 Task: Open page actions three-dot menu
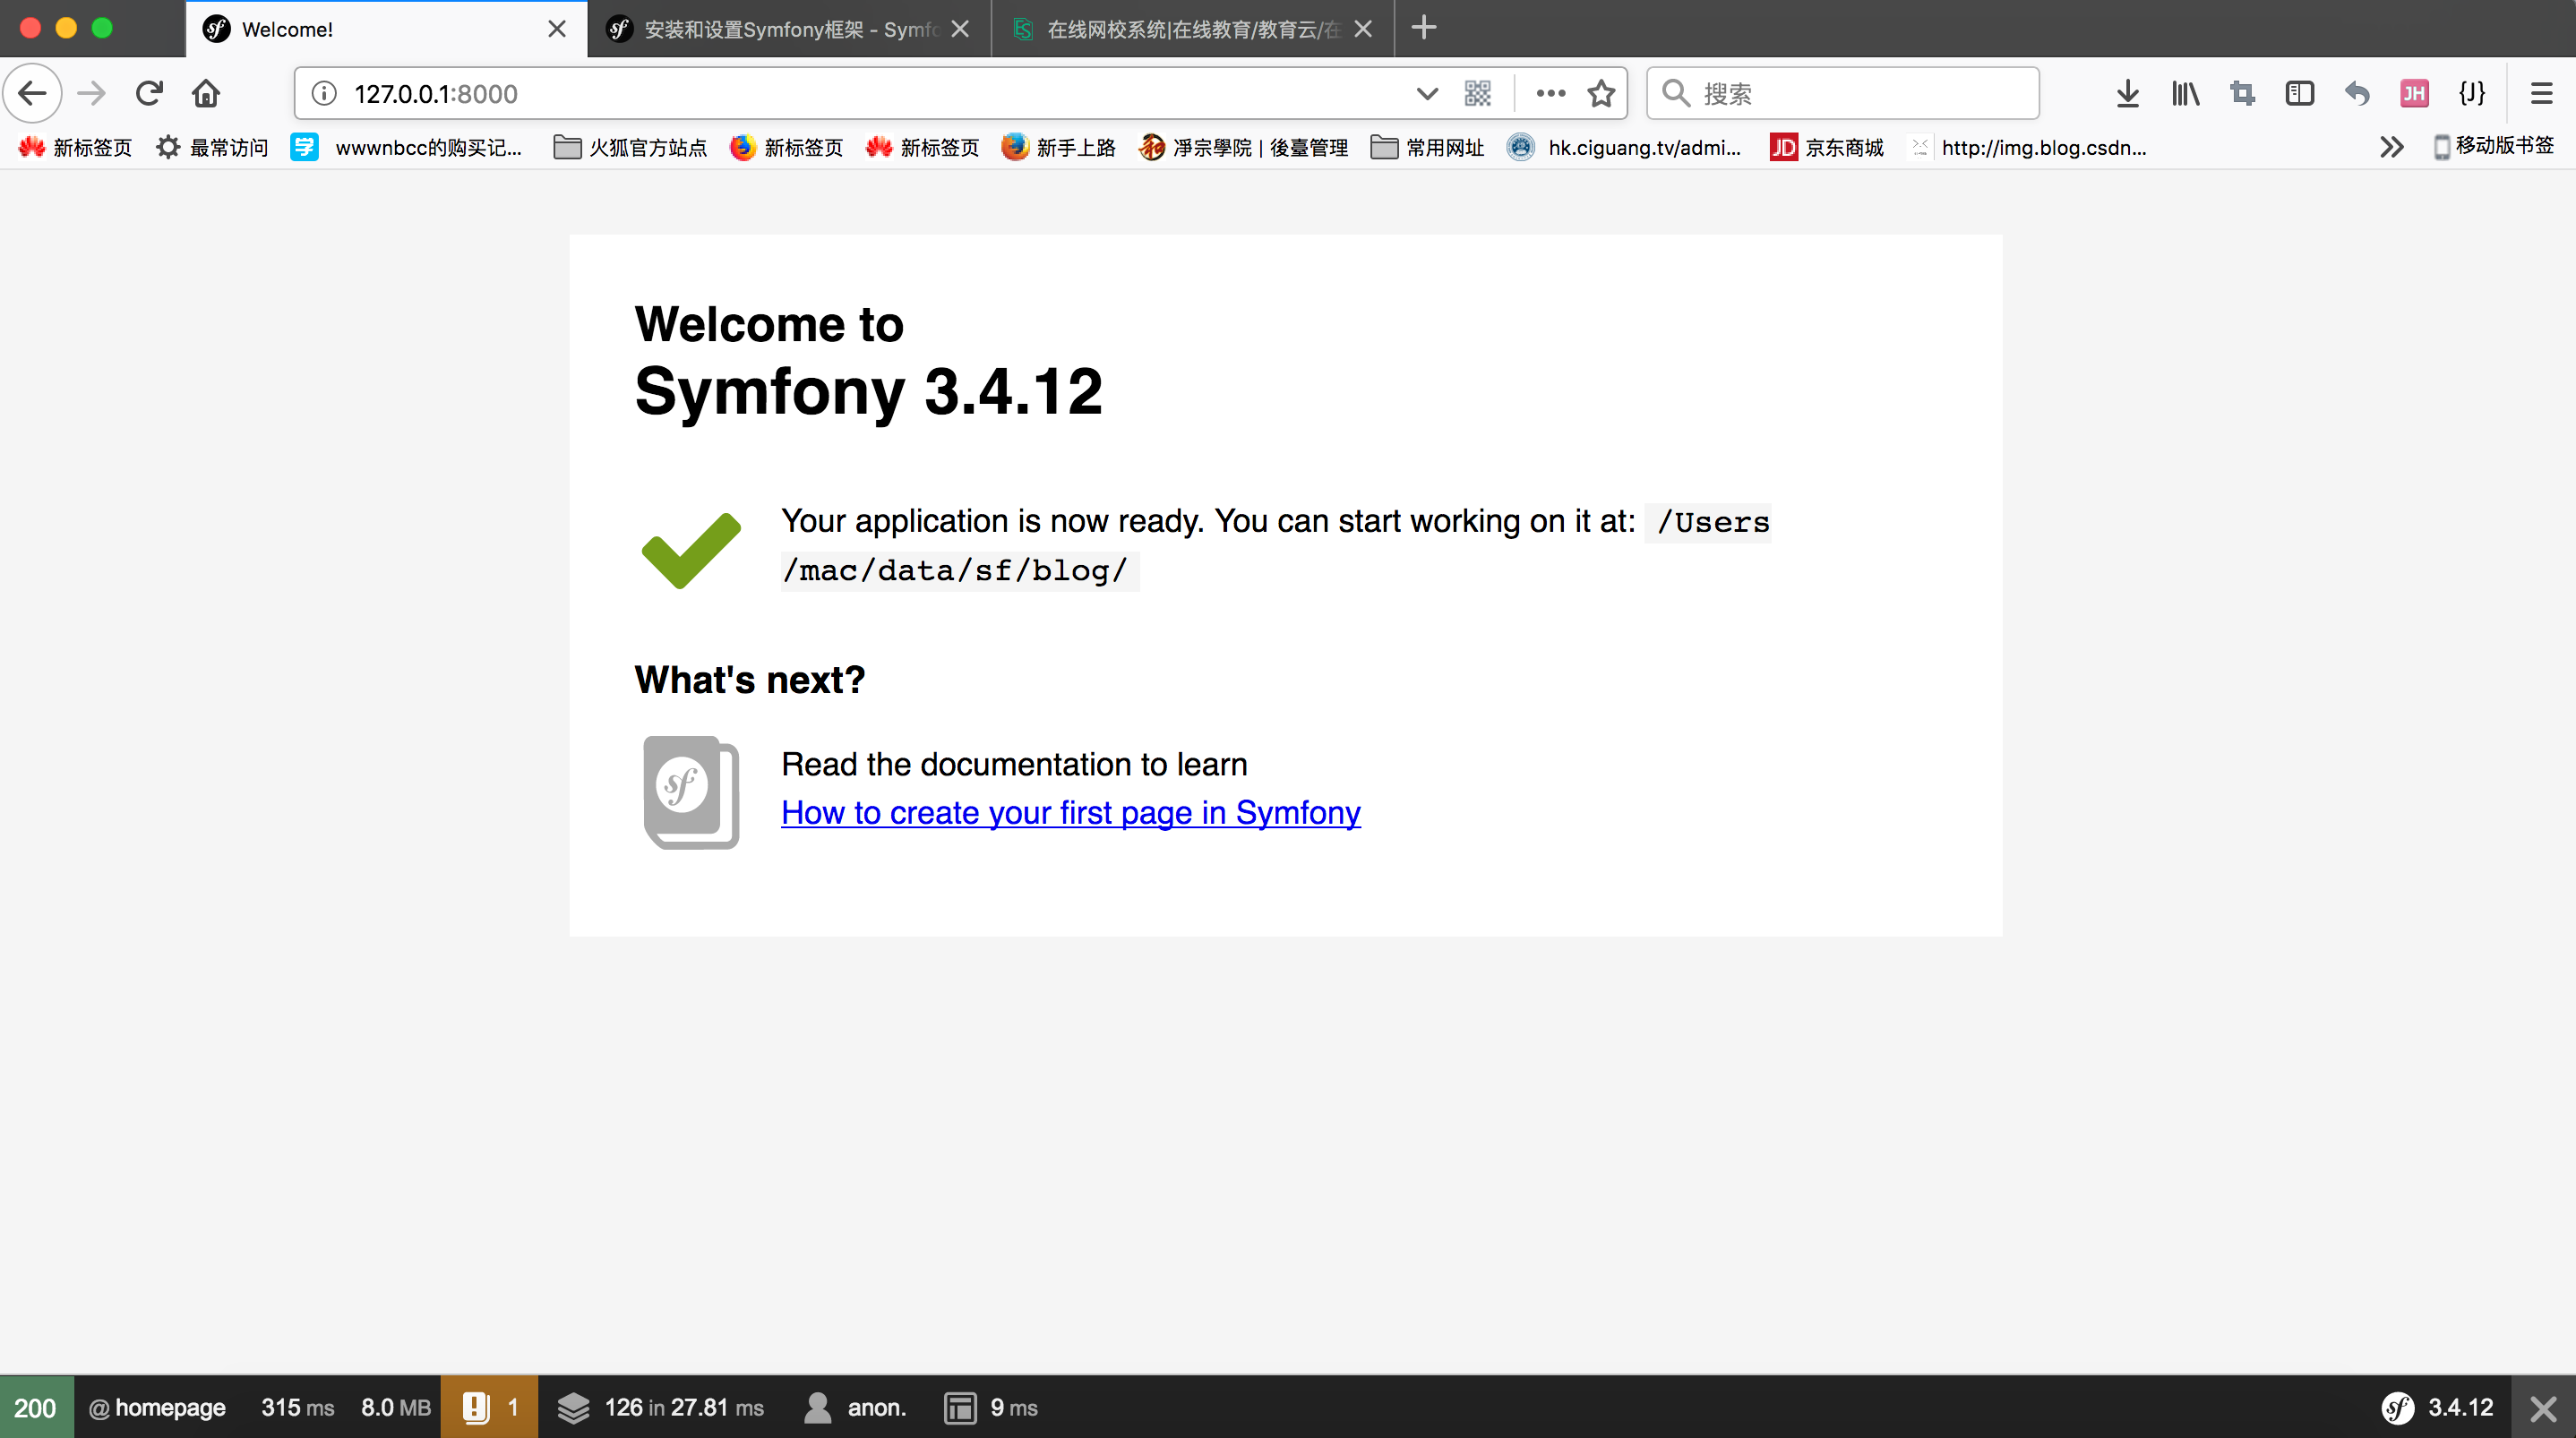point(1551,94)
